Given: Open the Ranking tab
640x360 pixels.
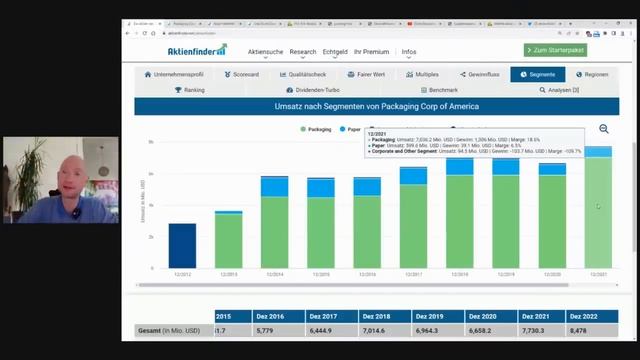Looking at the screenshot, I should pyautogui.click(x=190, y=90).
